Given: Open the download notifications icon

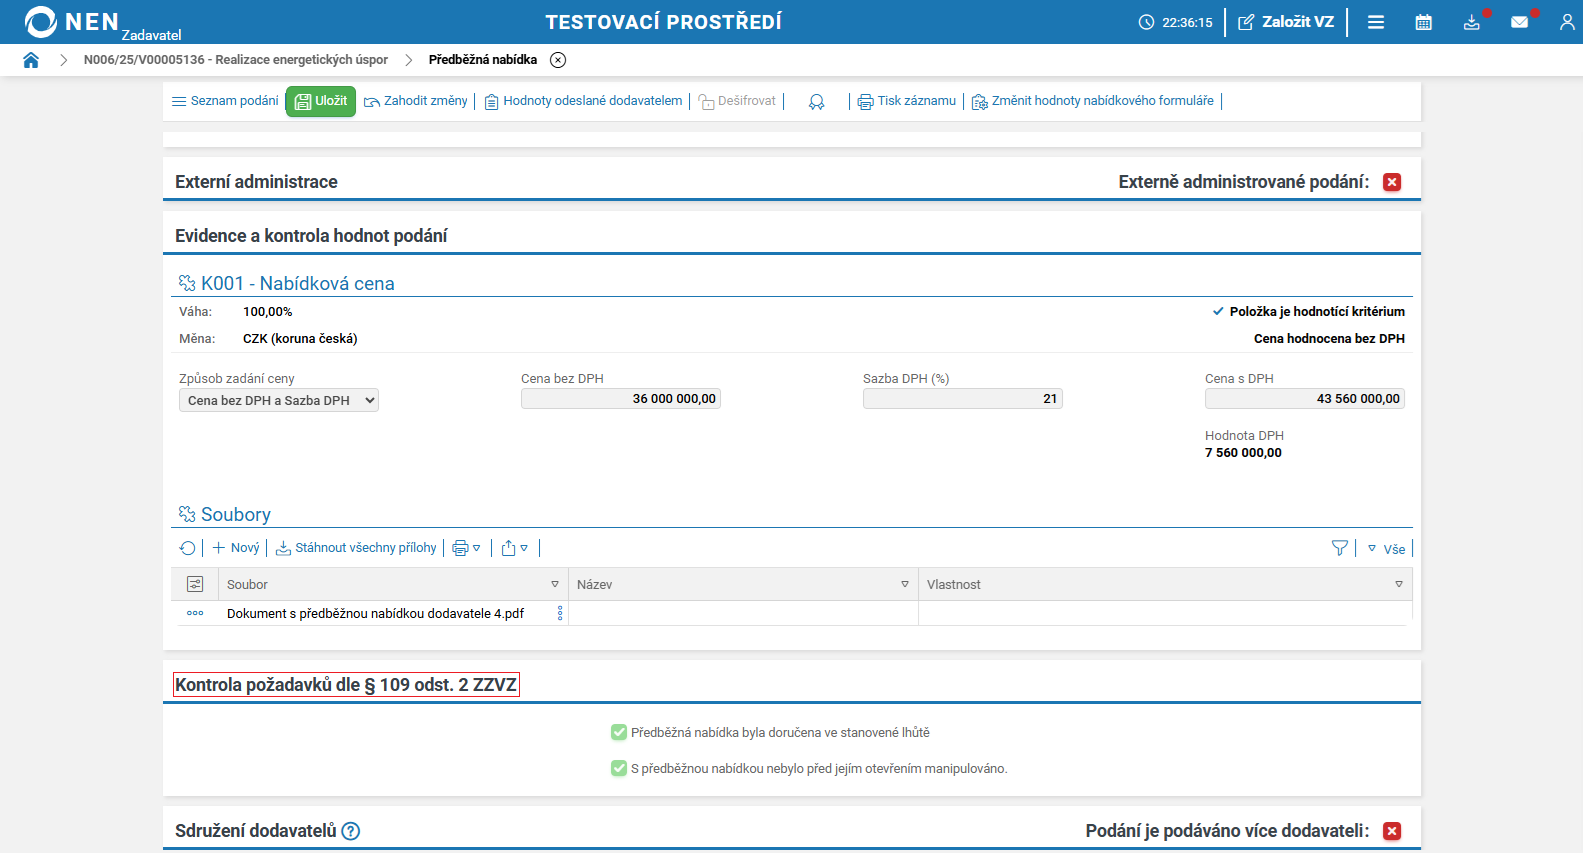Looking at the screenshot, I should pos(1471,22).
